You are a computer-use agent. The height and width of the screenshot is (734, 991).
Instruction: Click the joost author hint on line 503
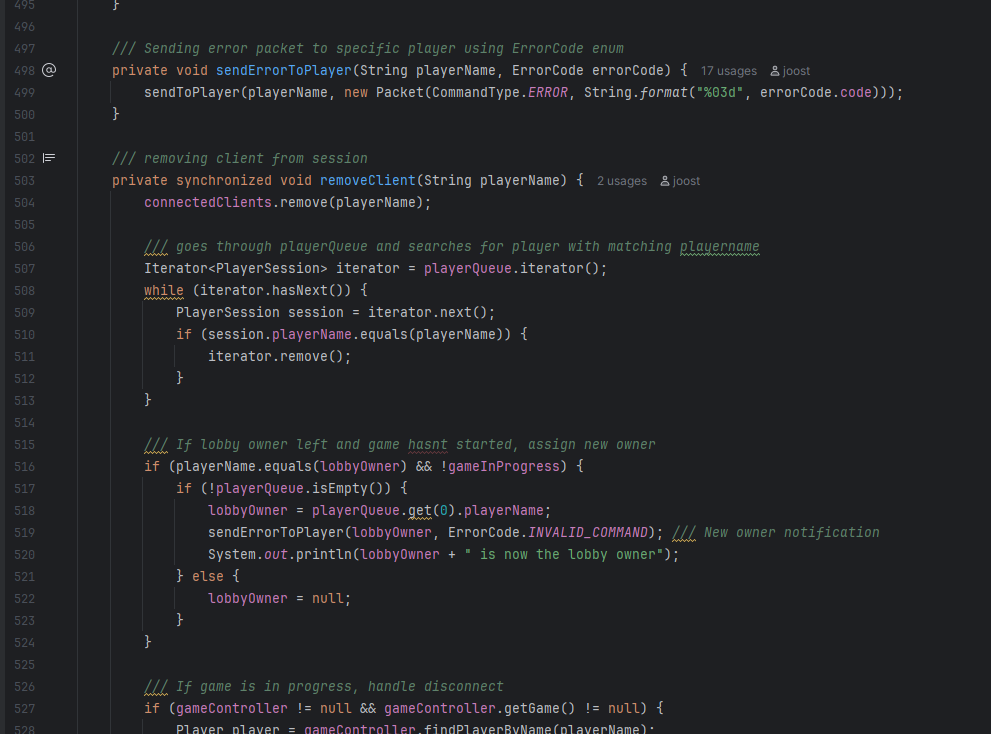[x=686, y=181]
